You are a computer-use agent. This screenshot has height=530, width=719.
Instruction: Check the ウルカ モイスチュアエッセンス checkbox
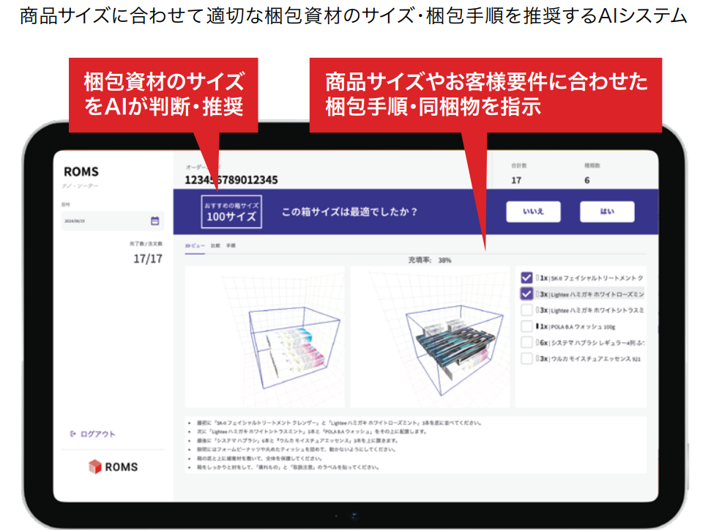[527, 357]
